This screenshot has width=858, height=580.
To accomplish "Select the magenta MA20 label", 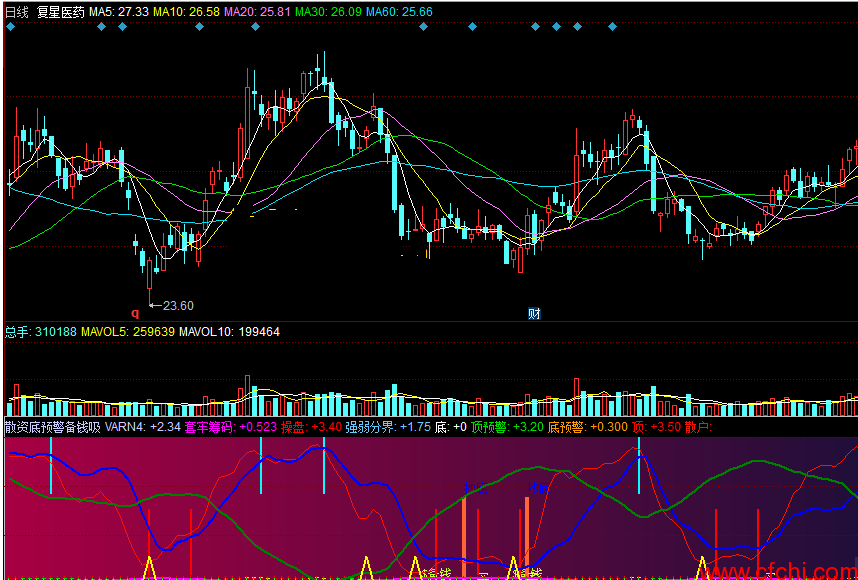I will pyautogui.click(x=256, y=11).
